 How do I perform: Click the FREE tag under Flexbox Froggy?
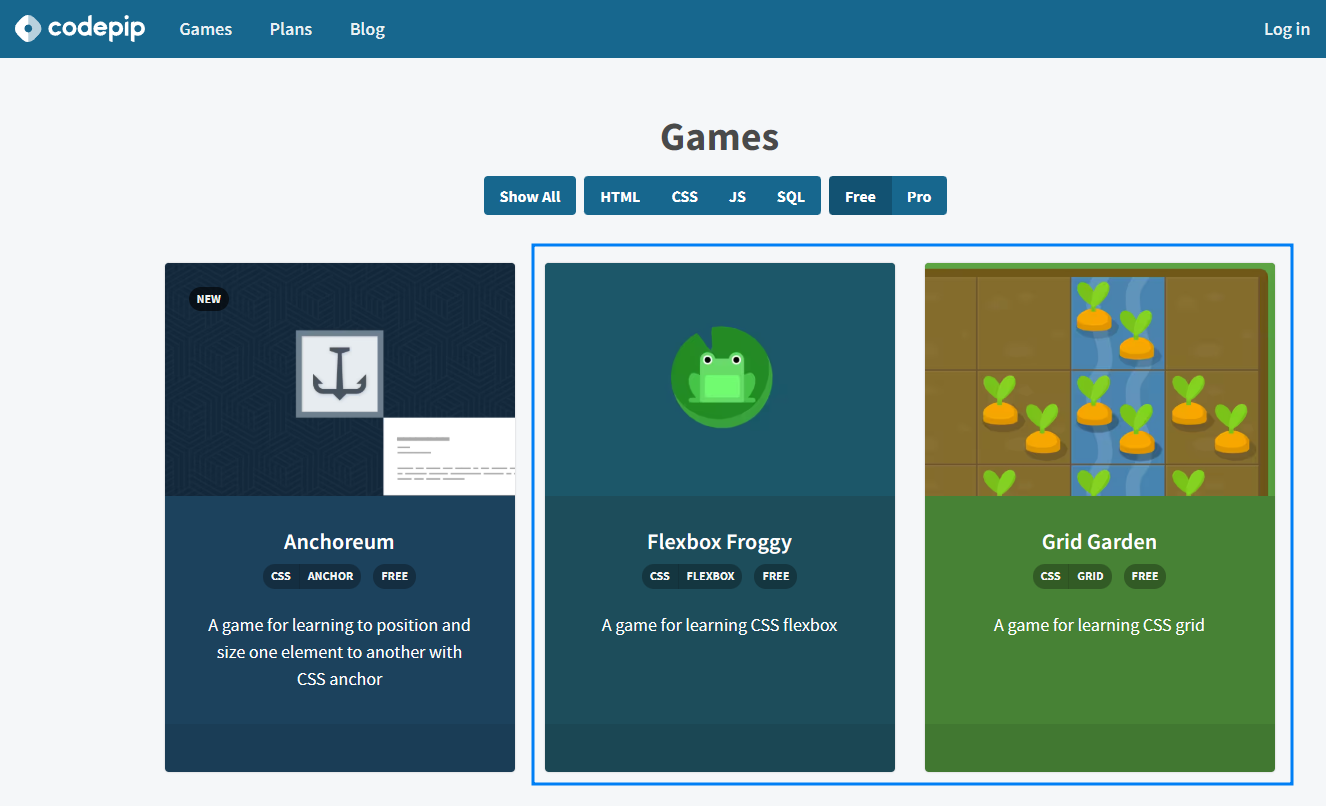pyautogui.click(x=776, y=576)
